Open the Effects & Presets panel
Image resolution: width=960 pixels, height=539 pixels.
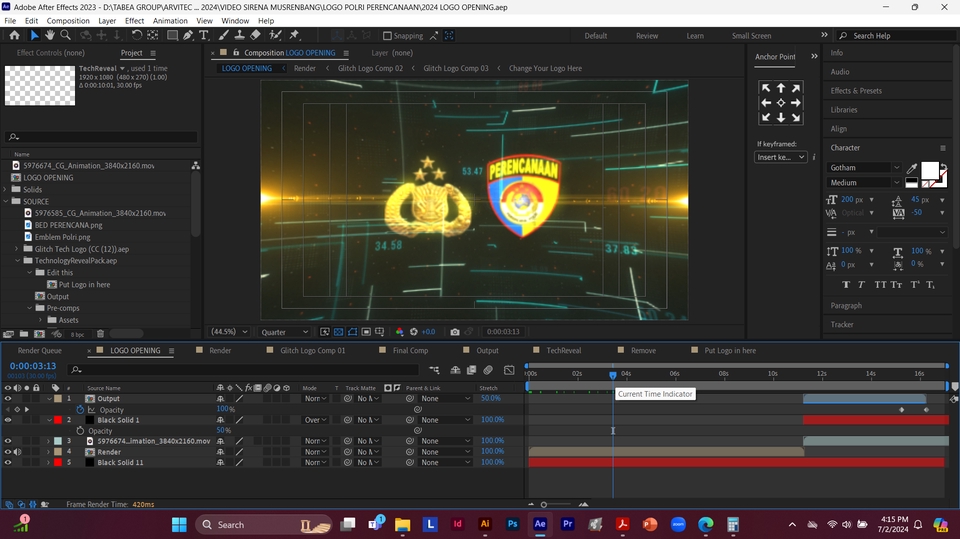(x=856, y=91)
